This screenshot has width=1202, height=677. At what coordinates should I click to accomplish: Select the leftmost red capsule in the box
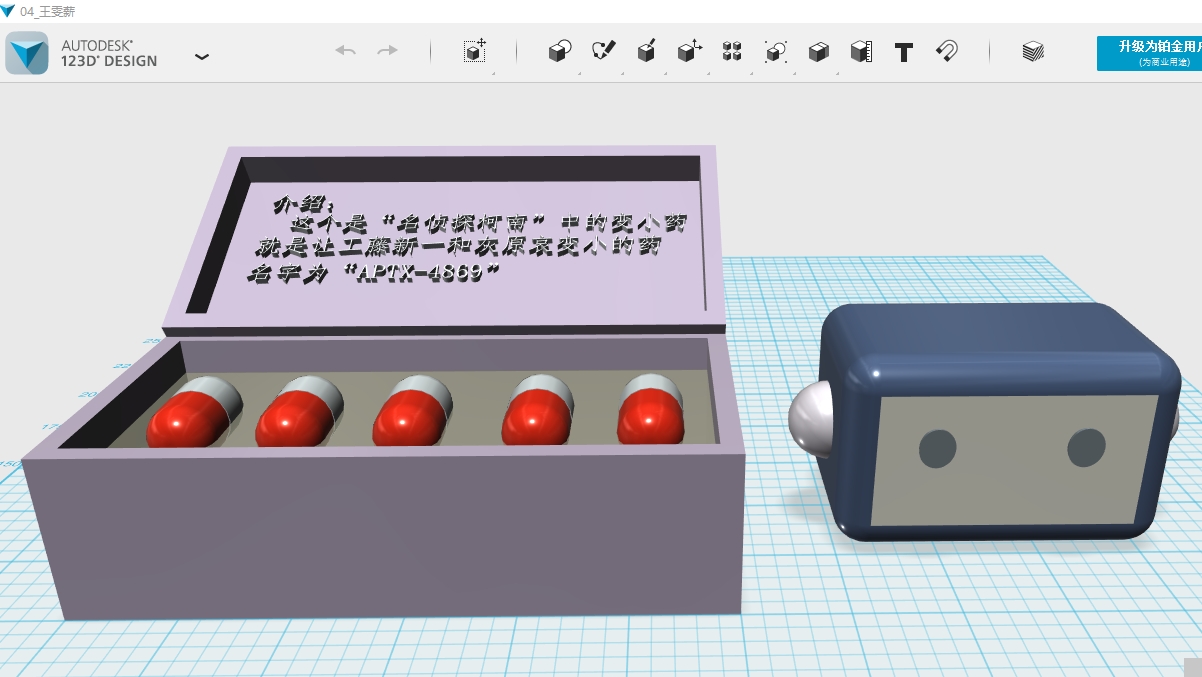(x=193, y=412)
